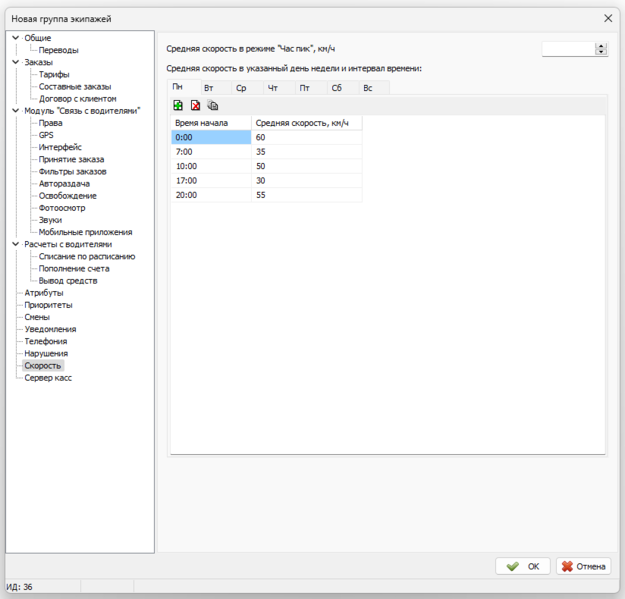The width and height of the screenshot is (625, 599).
Task: Click the rush hour speed input field
Action: pos(567,49)
